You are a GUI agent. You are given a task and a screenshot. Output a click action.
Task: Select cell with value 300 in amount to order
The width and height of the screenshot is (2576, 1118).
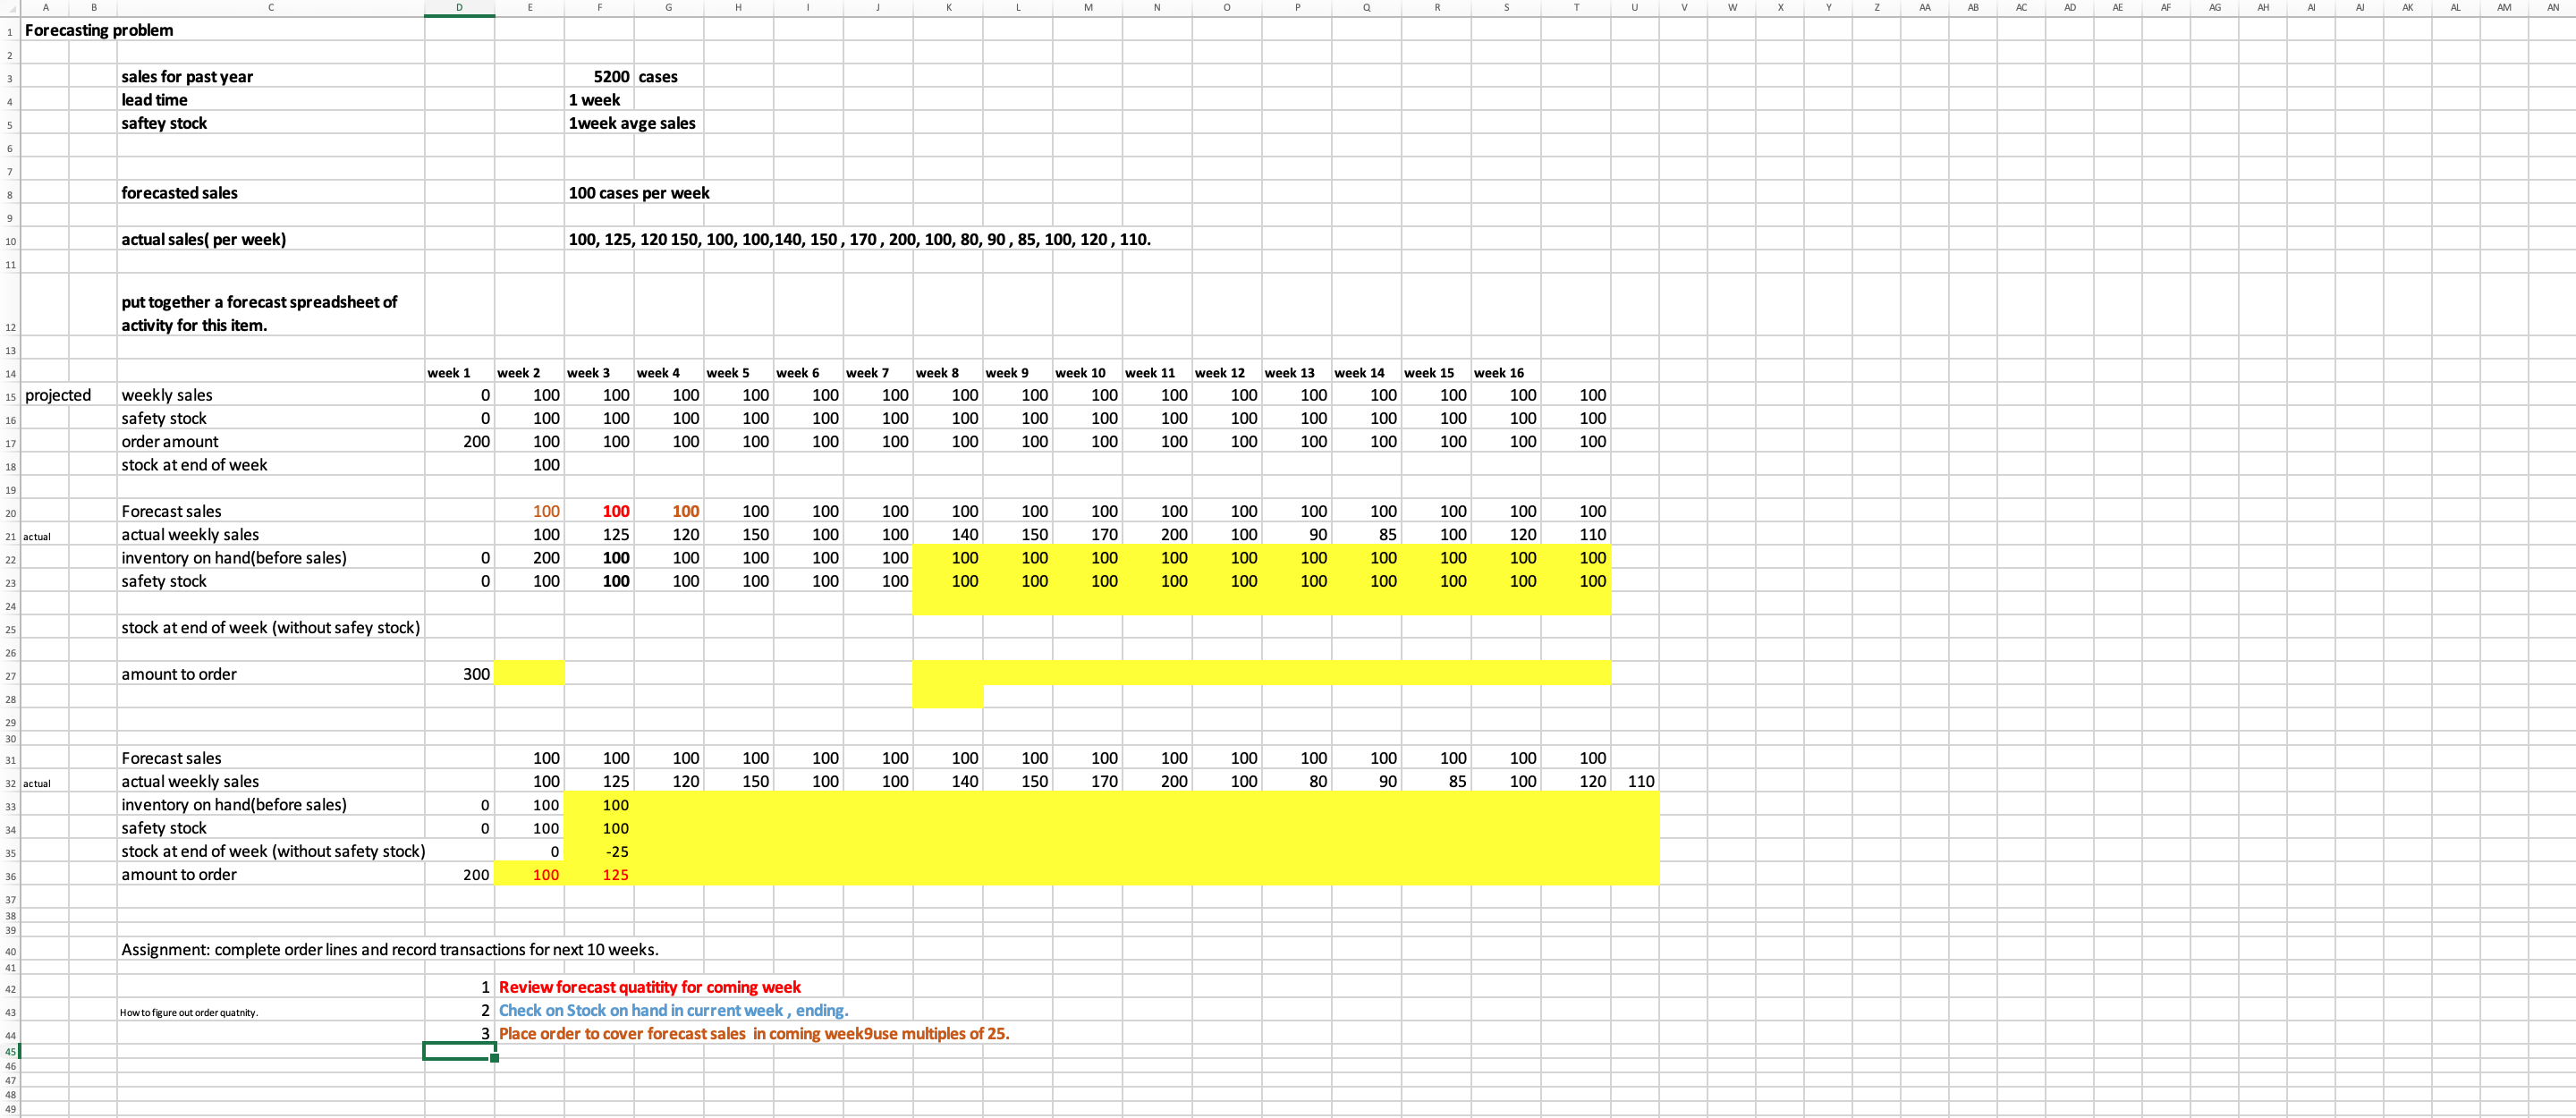click(x=475, y=674)
